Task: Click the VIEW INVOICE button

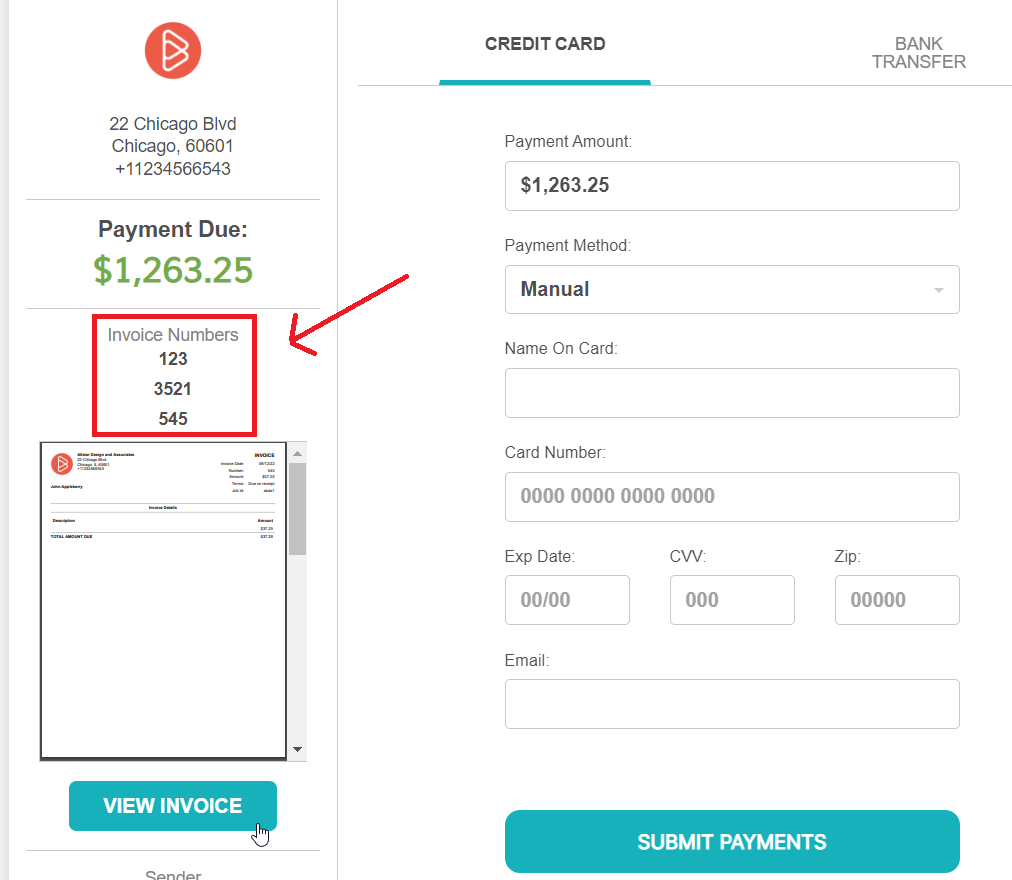Action: [172, 805]
